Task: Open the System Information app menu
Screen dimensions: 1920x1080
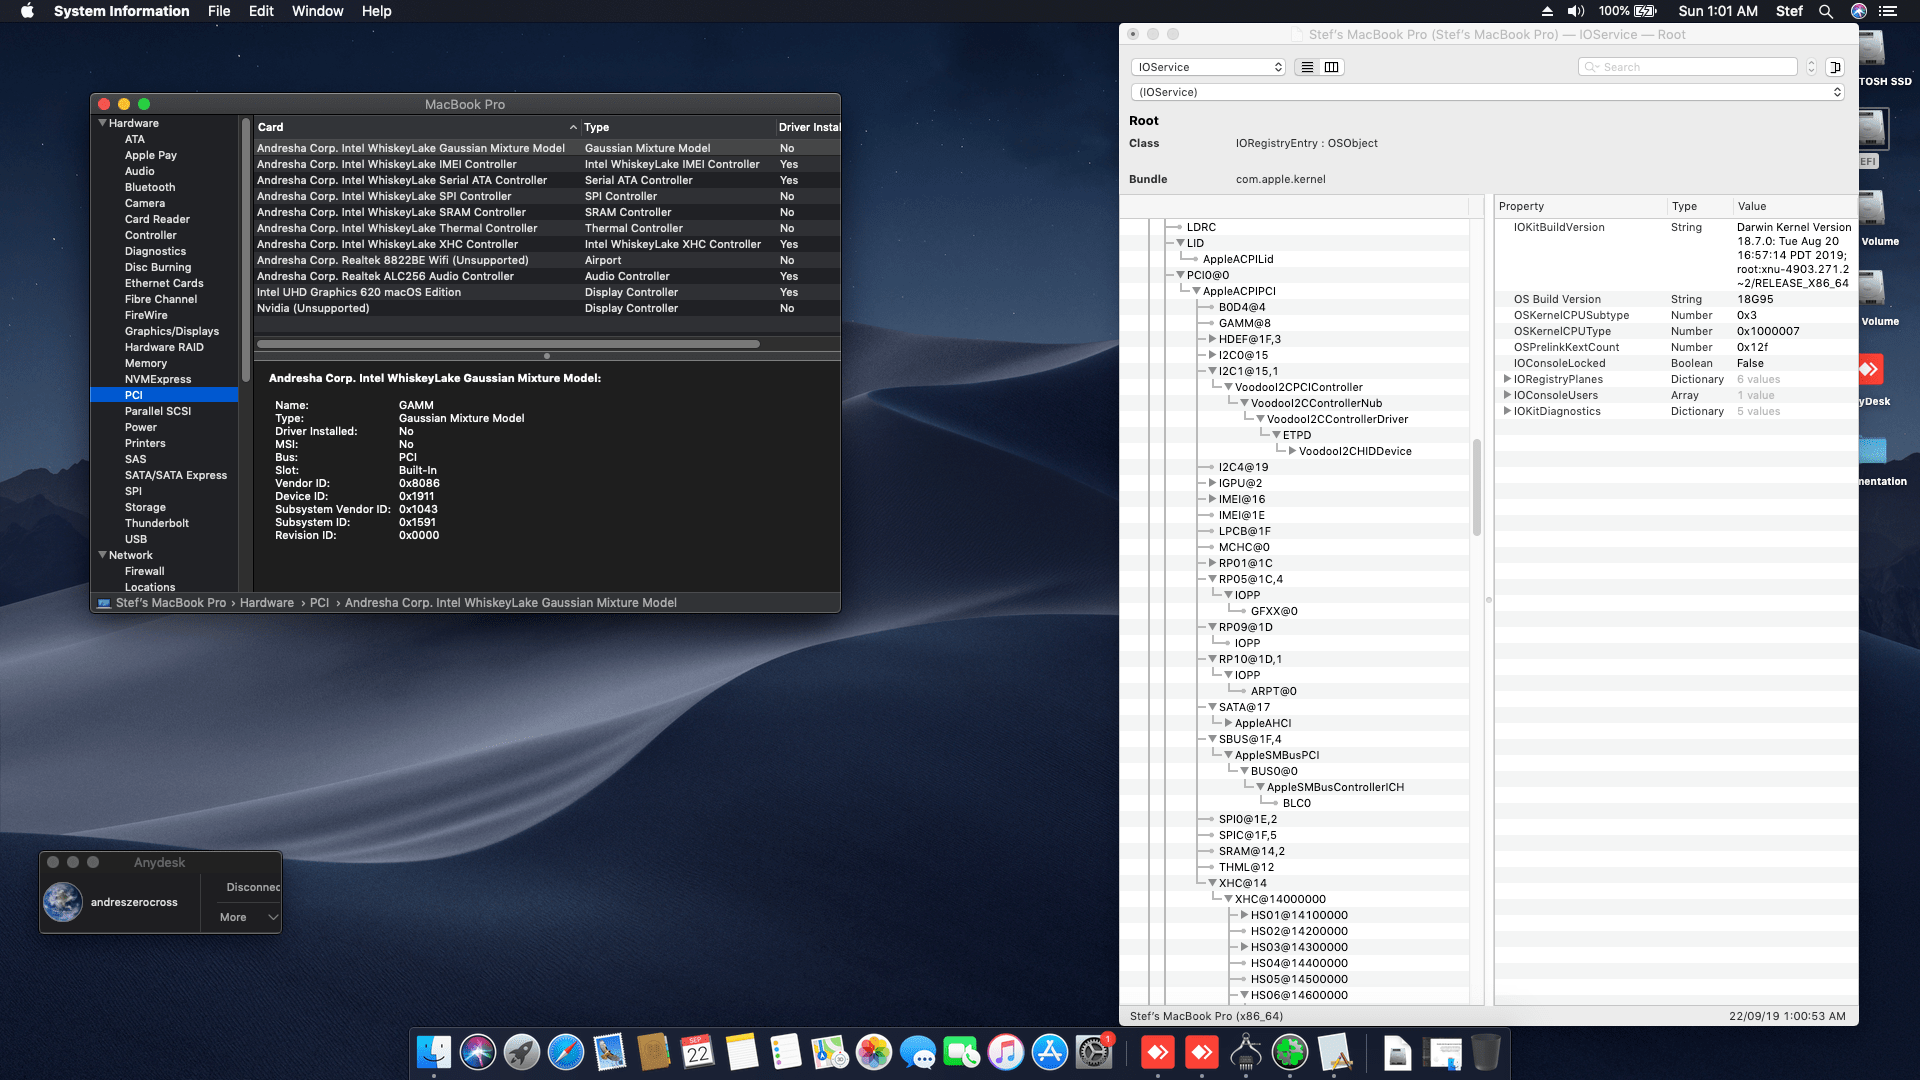Action: (x=122, y=11)
